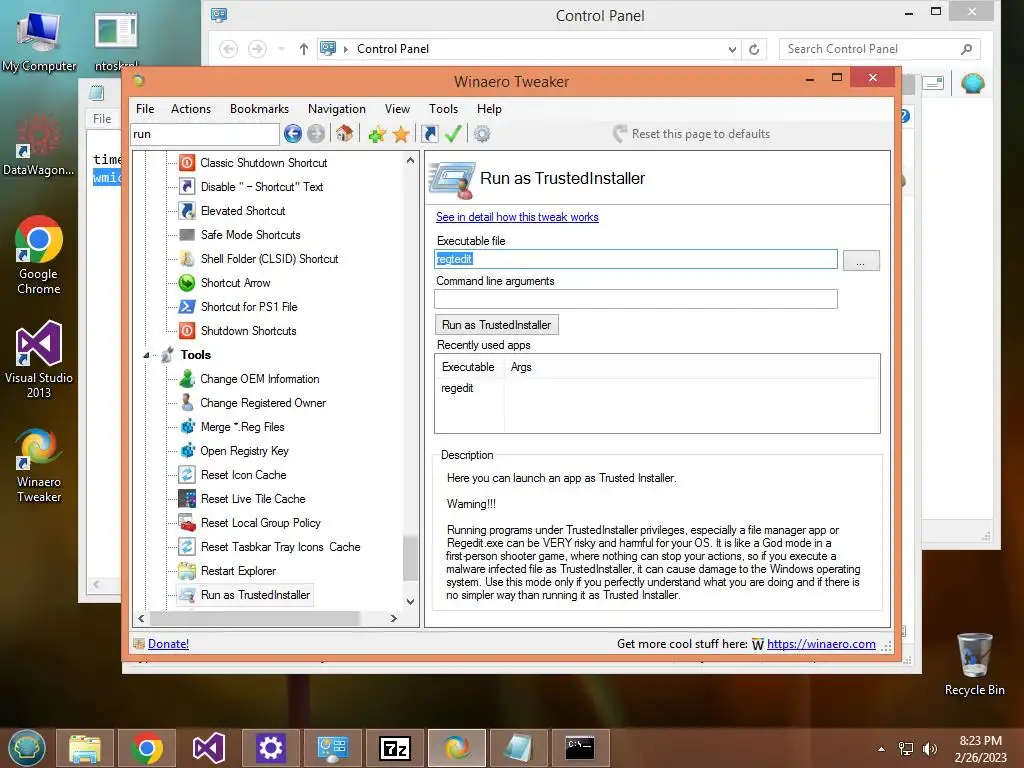Click Visual Studio icon on taskbar
1024x768 pixels.
(209, 748)
